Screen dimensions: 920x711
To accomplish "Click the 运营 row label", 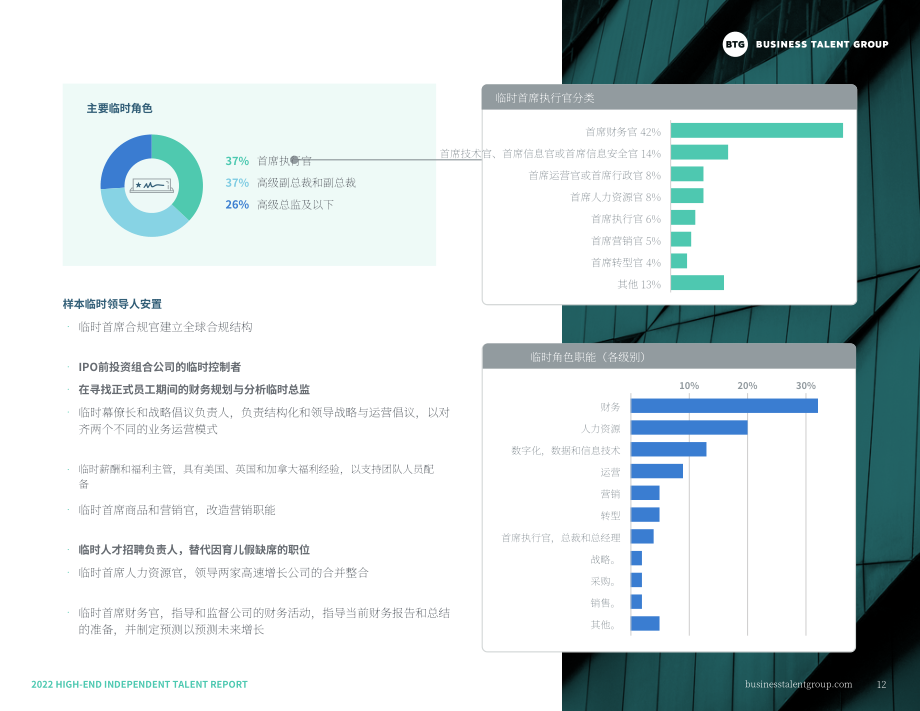I will click(x=610, y=472).
